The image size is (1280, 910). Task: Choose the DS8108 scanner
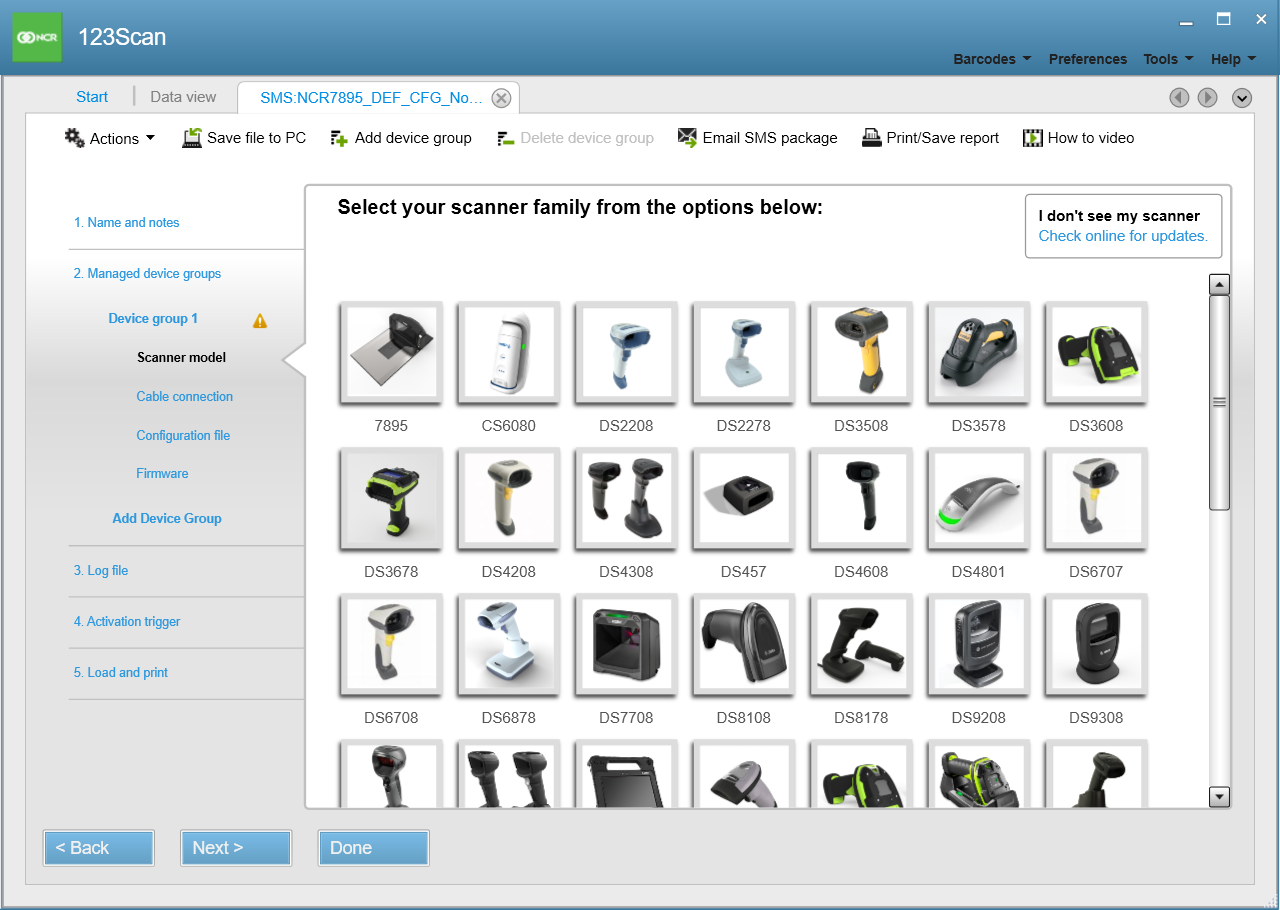point(743,645)
